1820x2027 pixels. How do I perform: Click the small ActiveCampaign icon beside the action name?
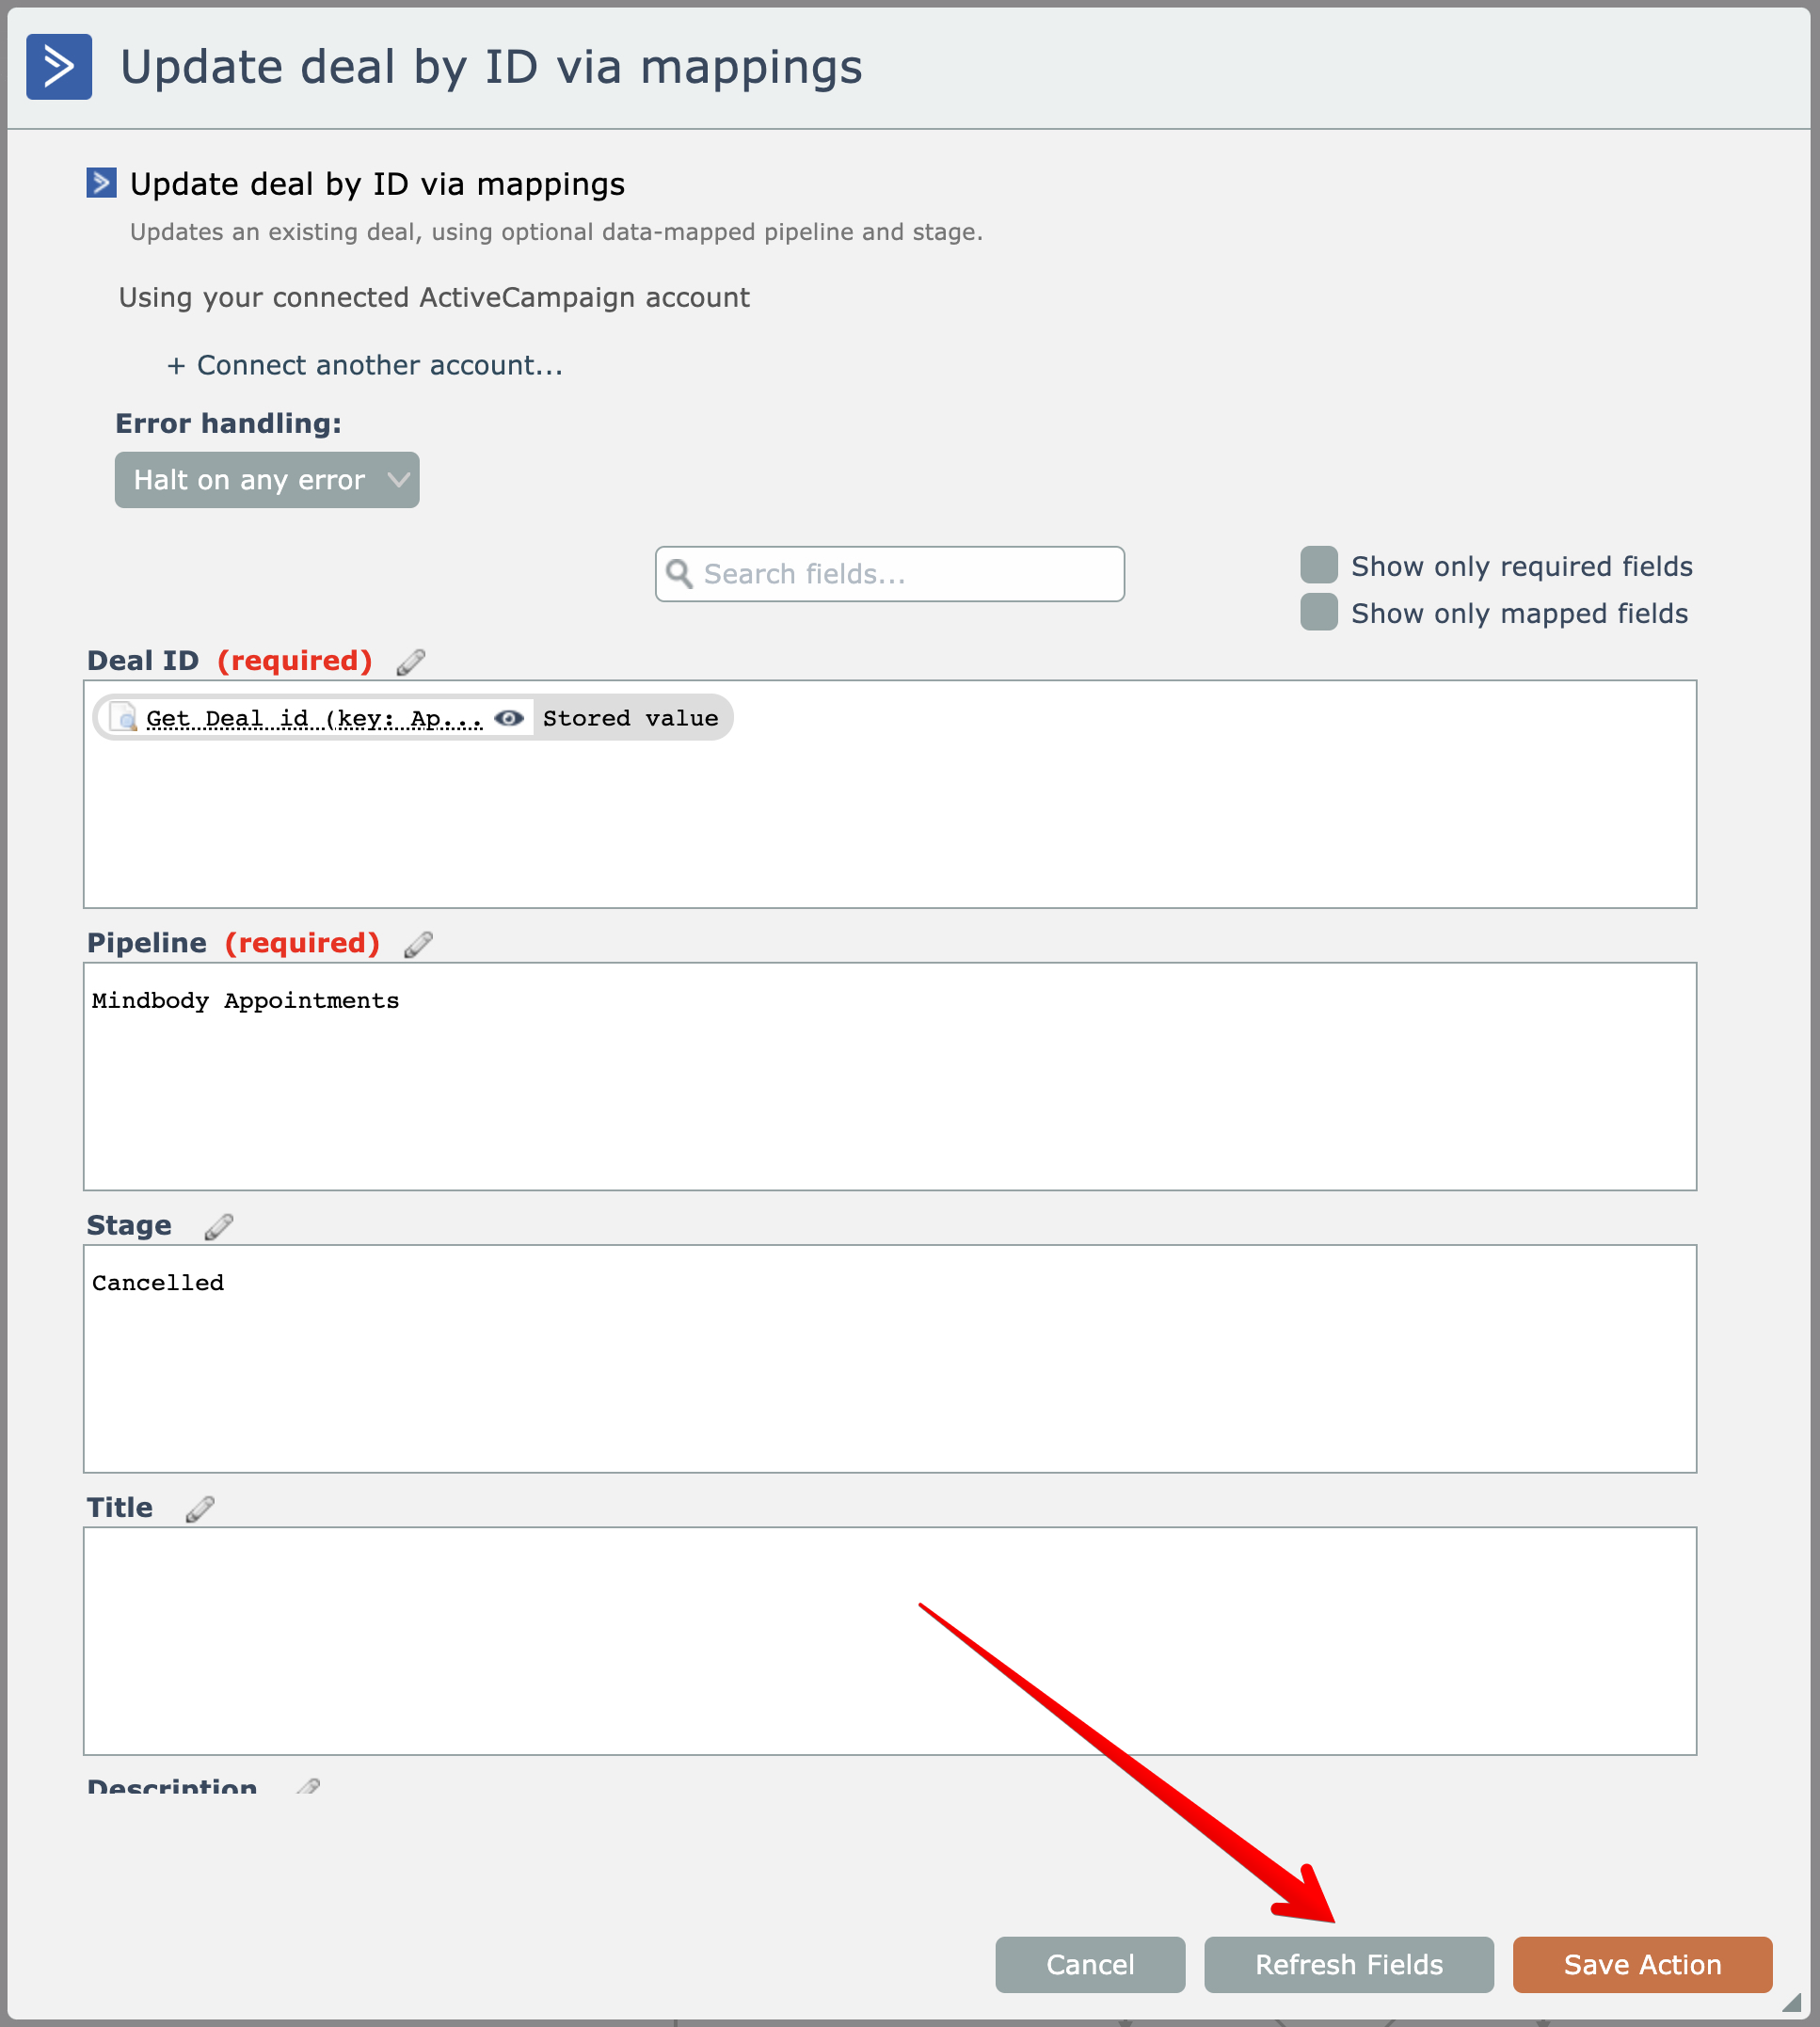click(x=101, y=183)
